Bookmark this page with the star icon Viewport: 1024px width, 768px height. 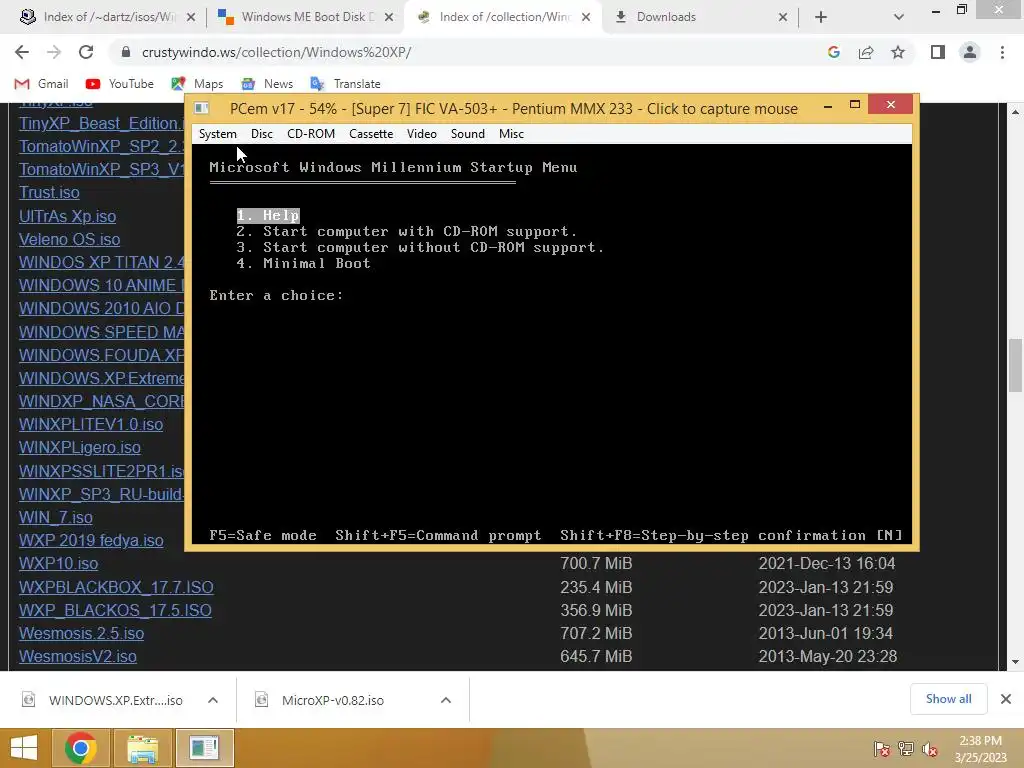pyautogui.click(x=898, y=52)
